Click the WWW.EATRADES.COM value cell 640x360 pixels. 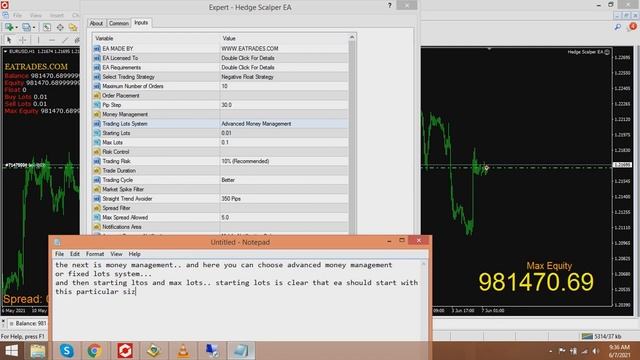point(284,49)
